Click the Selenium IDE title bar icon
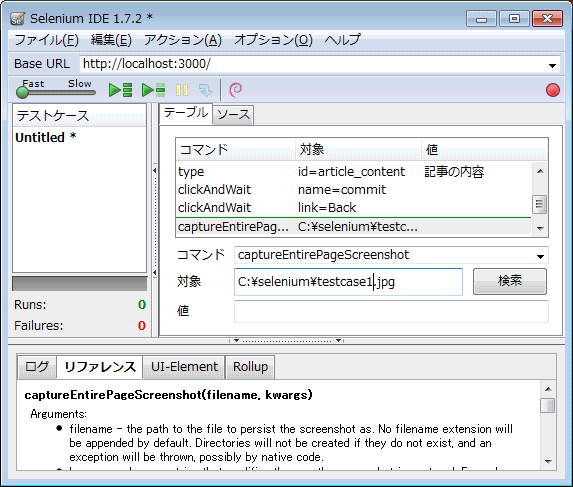573x487 pixels. 18,19
